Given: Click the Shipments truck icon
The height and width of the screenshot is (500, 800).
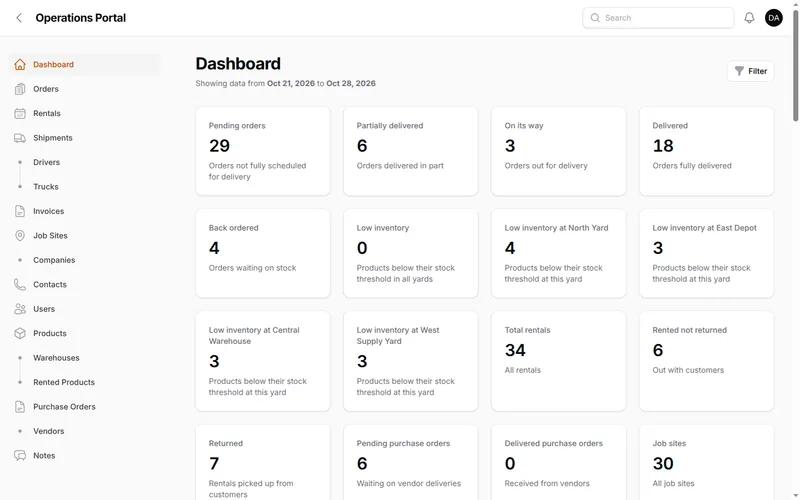Looking at the screenshot, I should click(20, 138).
